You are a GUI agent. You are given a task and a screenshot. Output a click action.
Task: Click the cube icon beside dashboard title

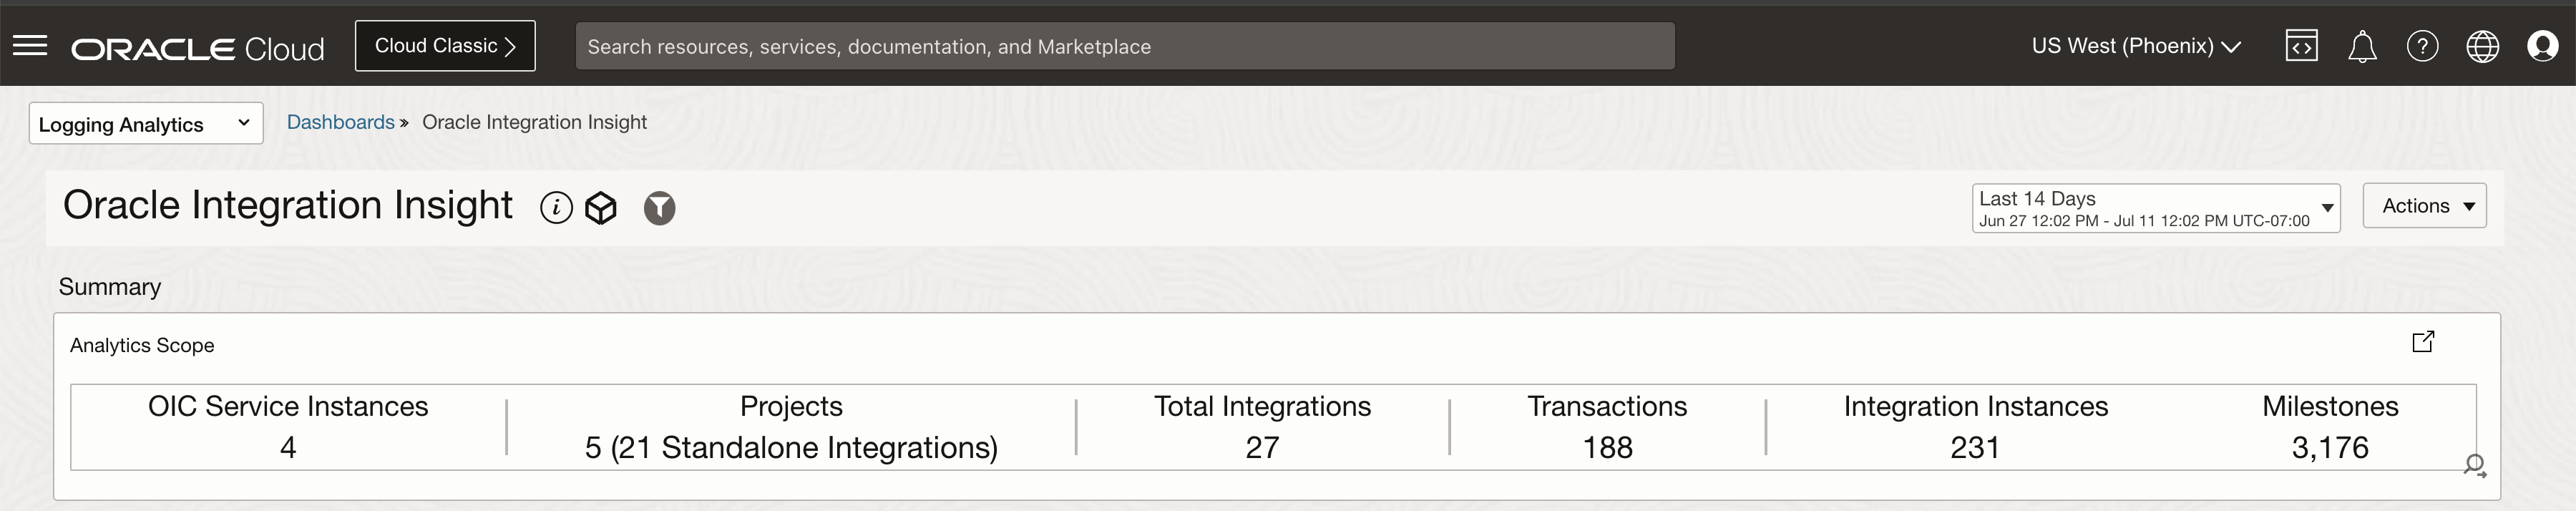(x=601, y=208)
